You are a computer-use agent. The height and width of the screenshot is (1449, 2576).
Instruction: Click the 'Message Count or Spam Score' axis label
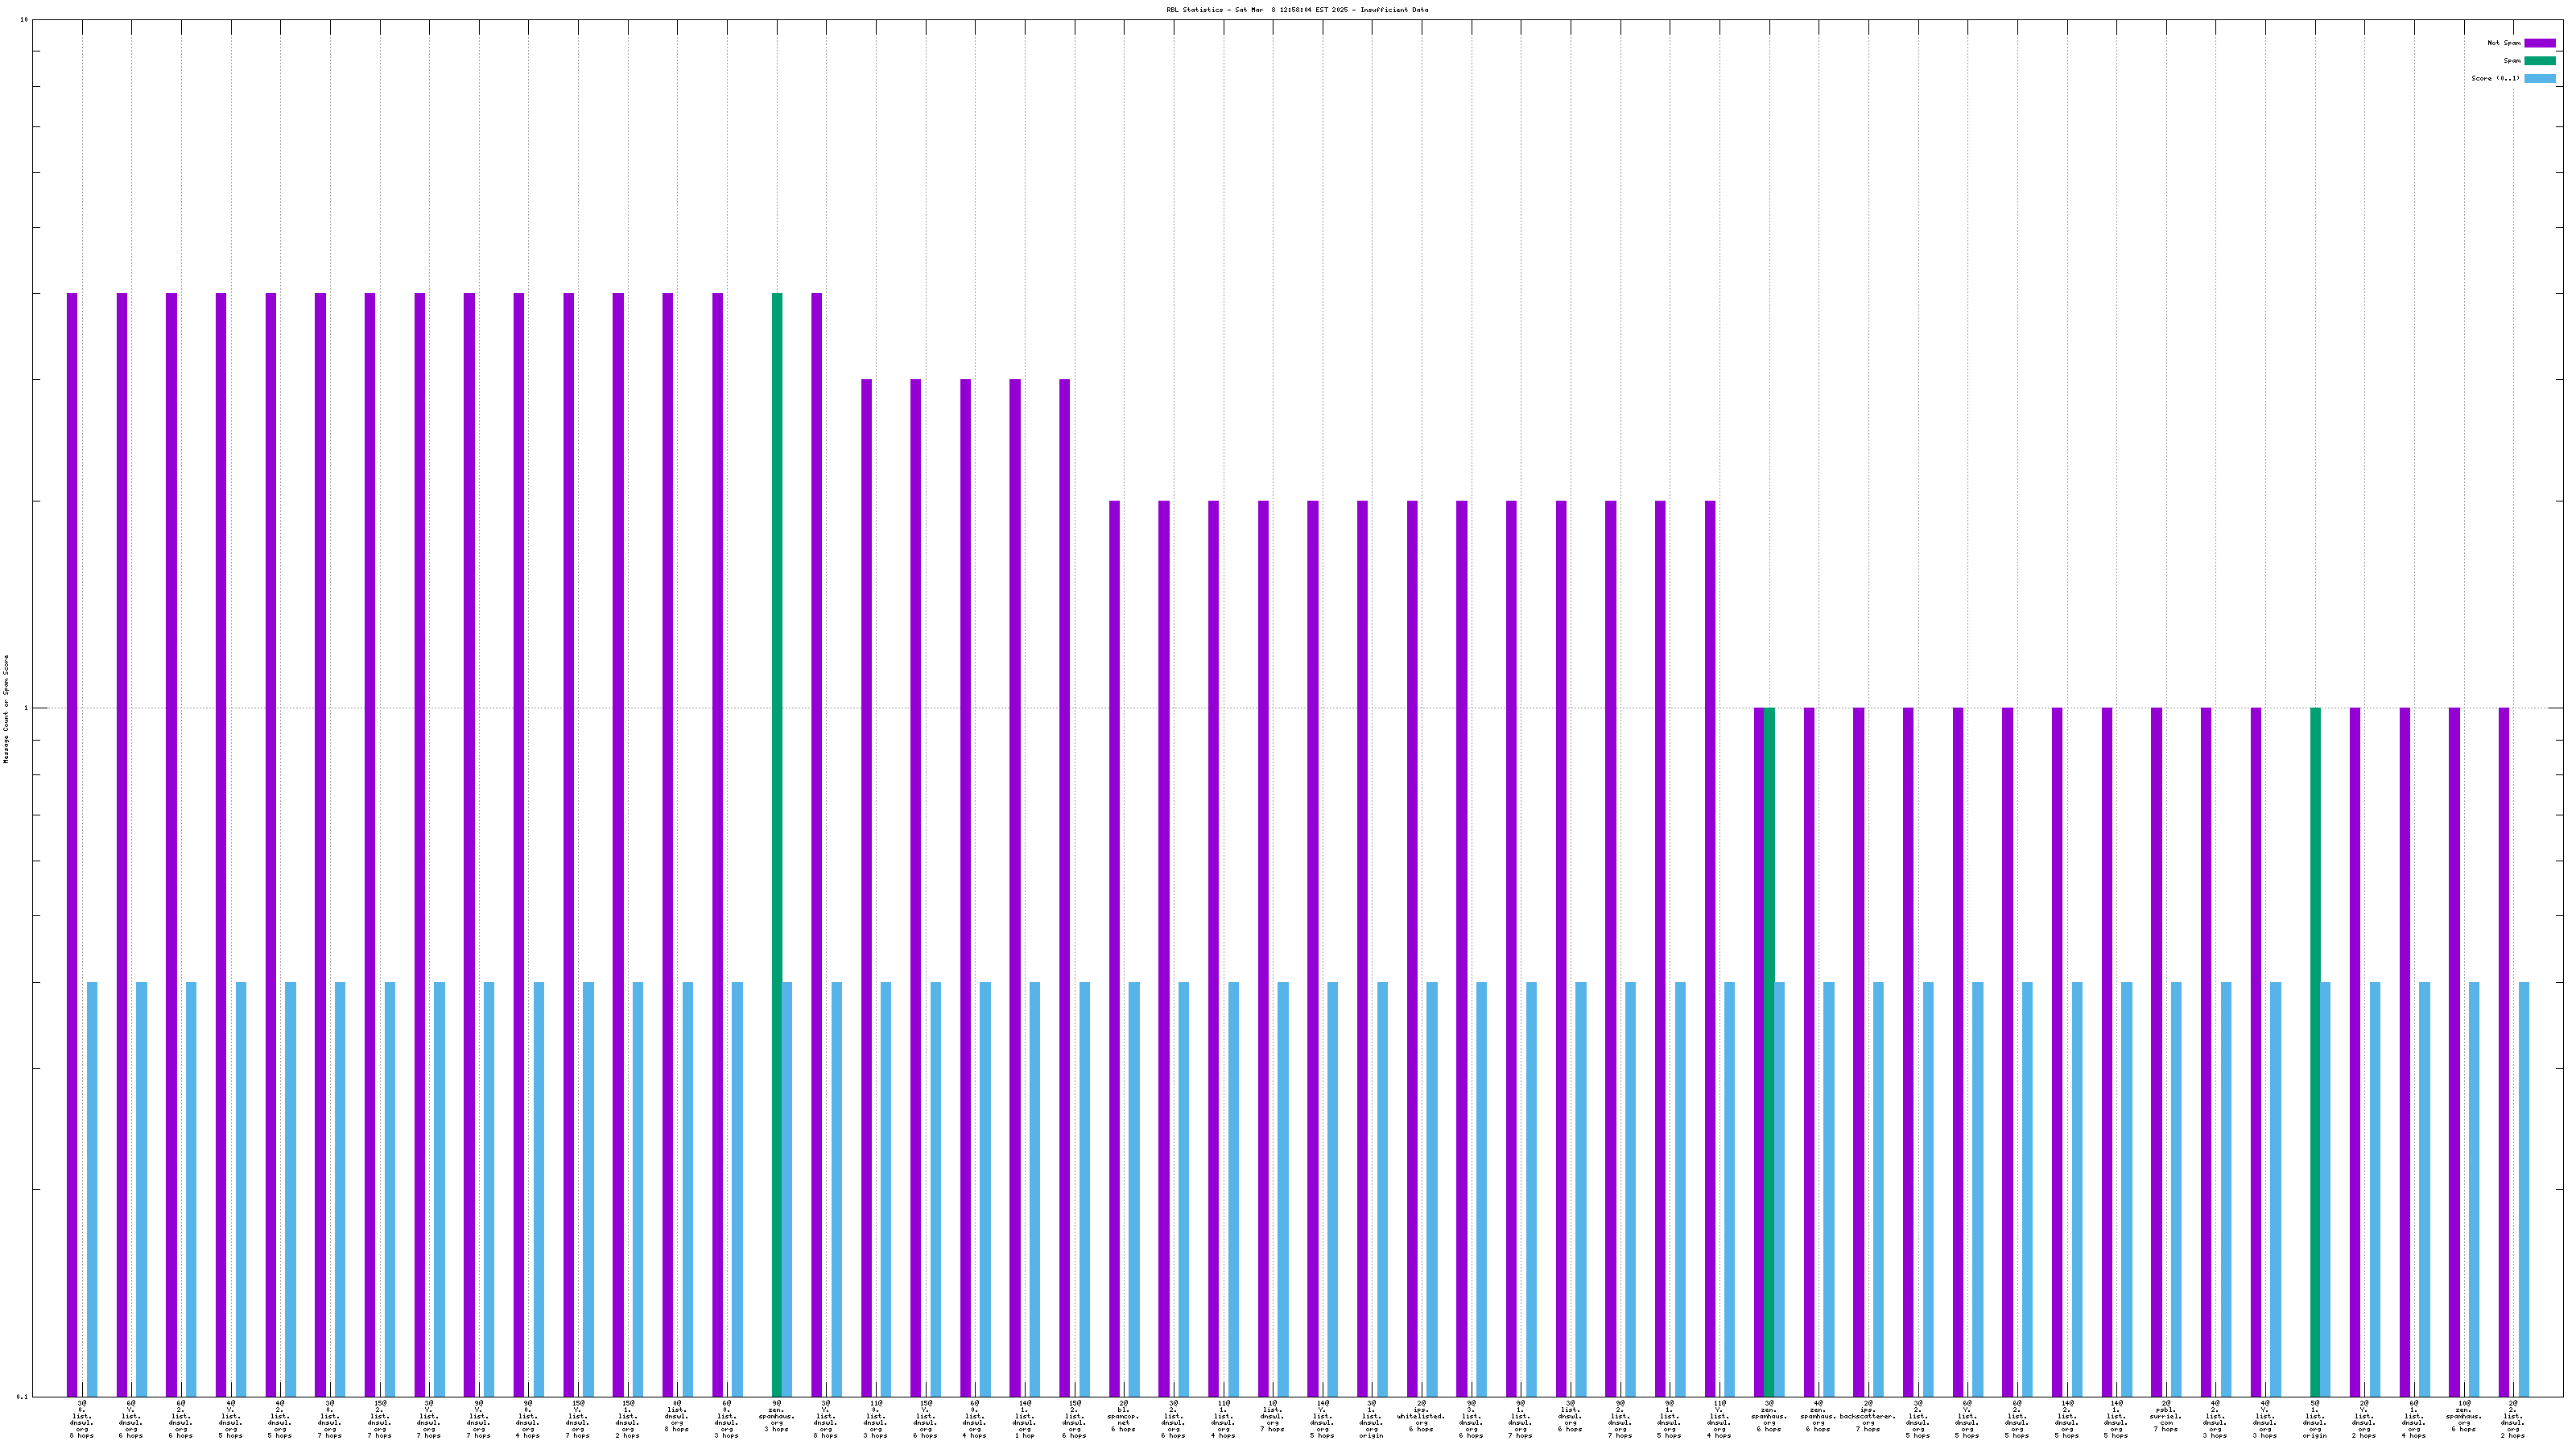(6, 709)
